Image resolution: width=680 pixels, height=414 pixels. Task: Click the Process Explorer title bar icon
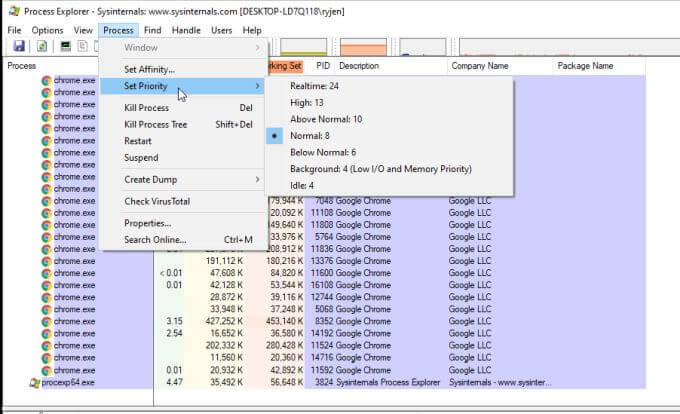tap(14, 10)
